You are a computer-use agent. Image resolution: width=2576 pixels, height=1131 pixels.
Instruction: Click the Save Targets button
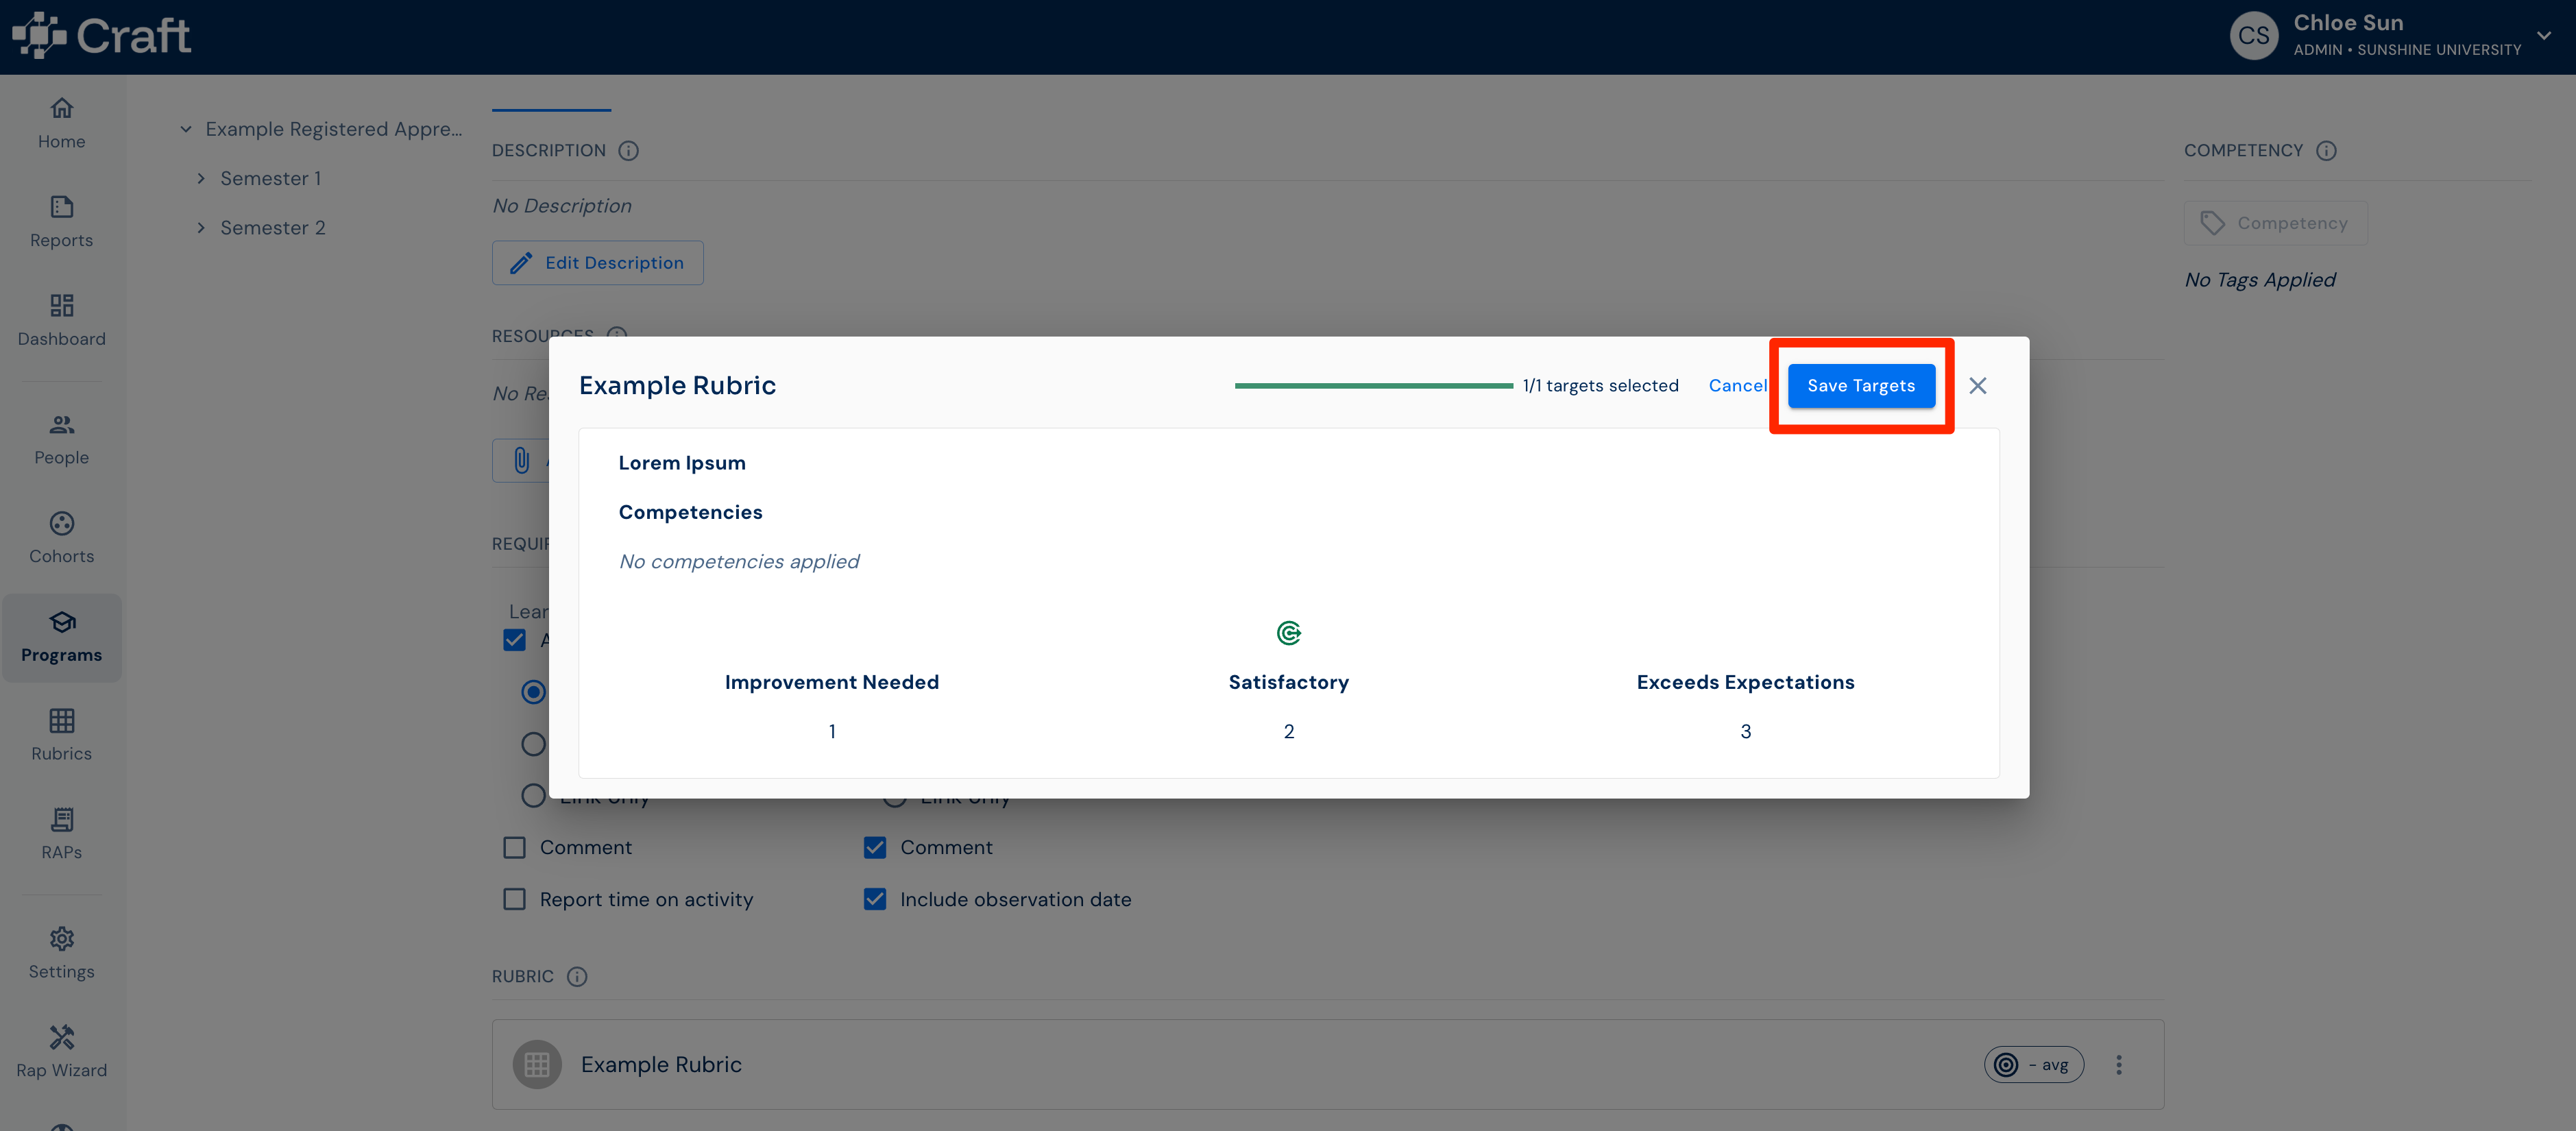[x=1861, y=386]
